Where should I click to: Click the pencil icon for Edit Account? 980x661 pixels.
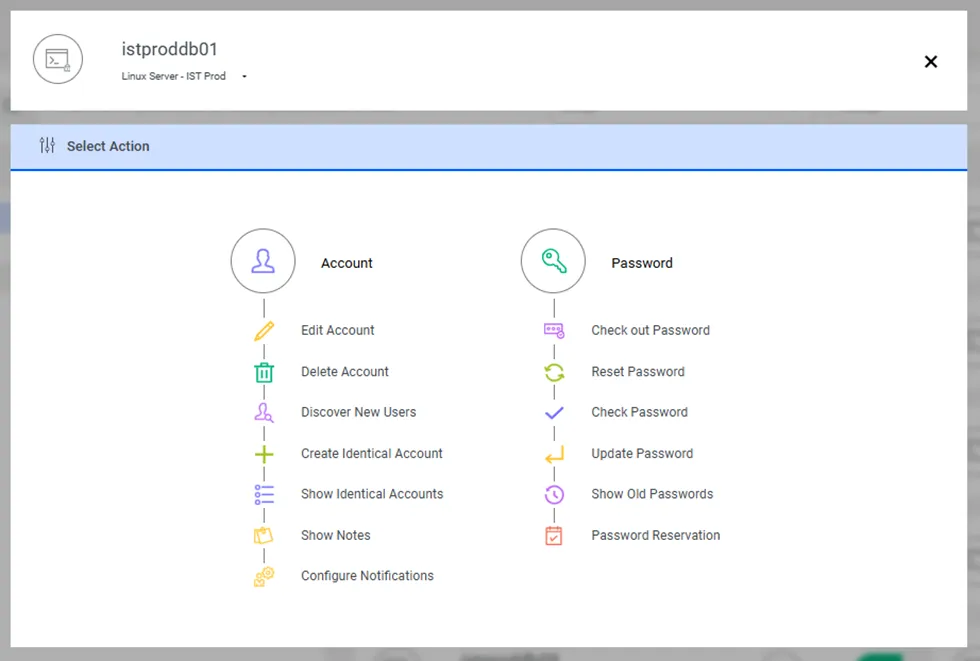[264, 330]
